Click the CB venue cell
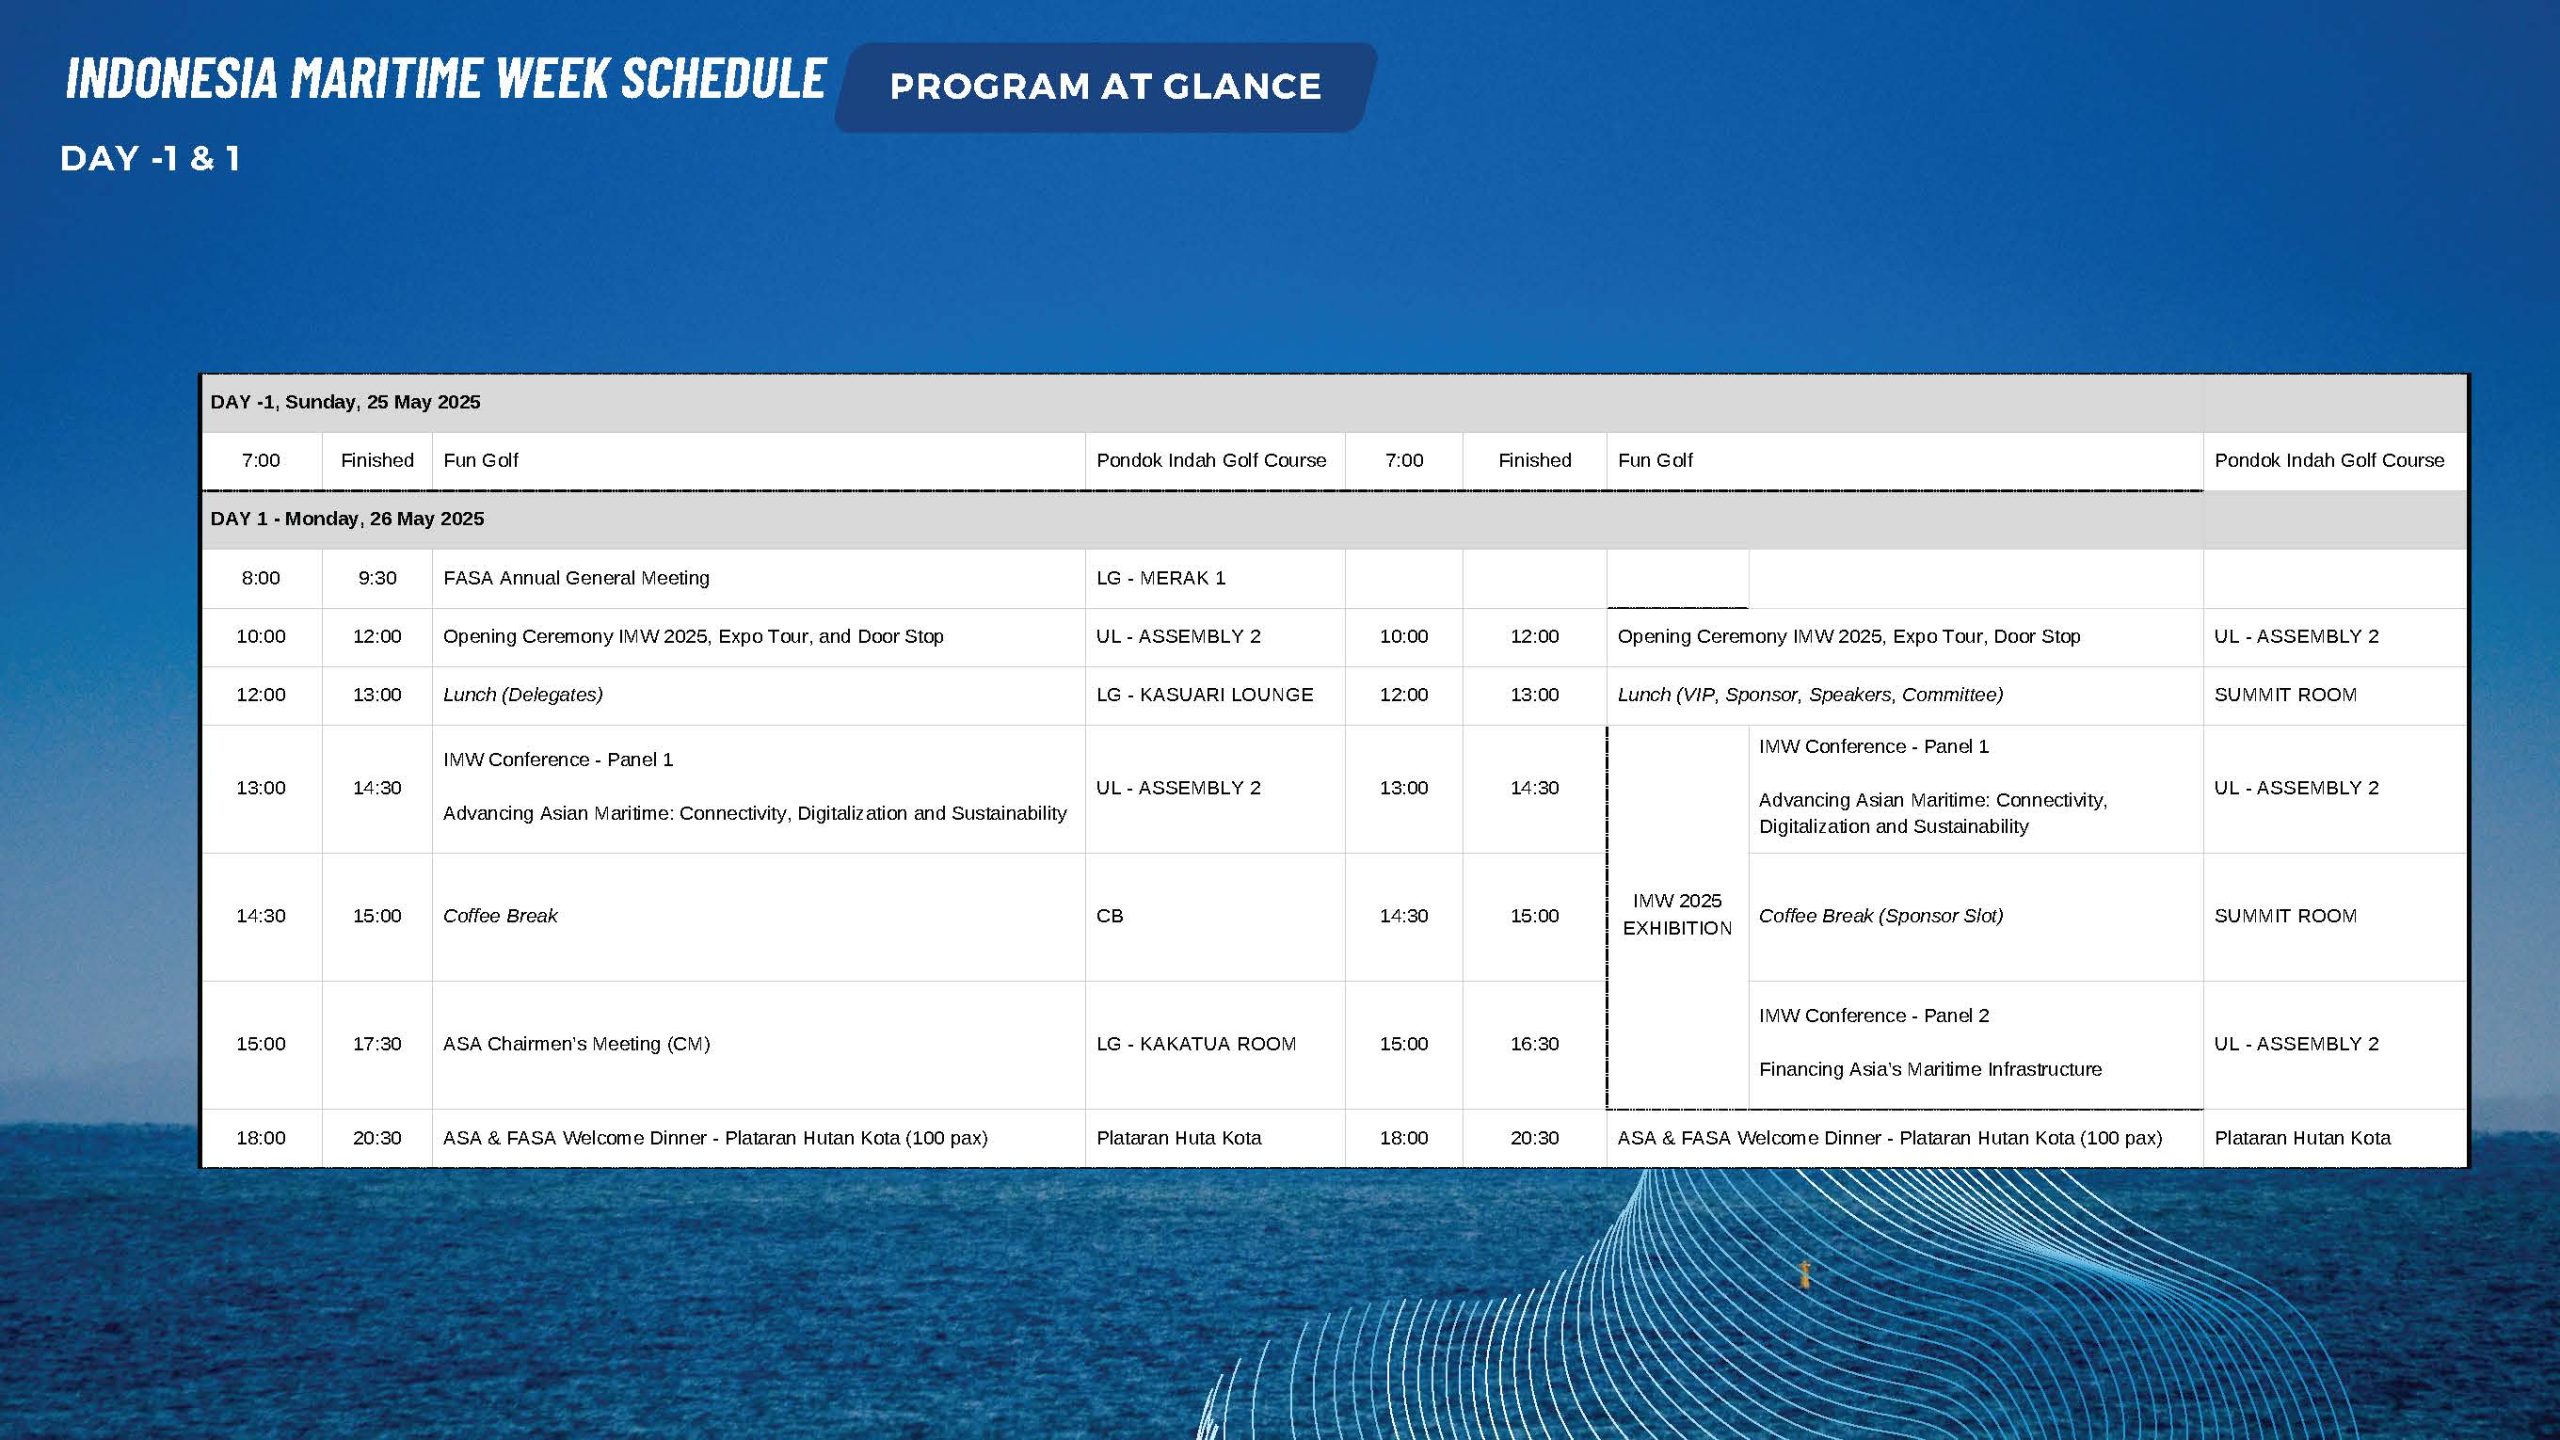Image resolution: width=2560 pixels, height=1440 pixels. 1215,916
